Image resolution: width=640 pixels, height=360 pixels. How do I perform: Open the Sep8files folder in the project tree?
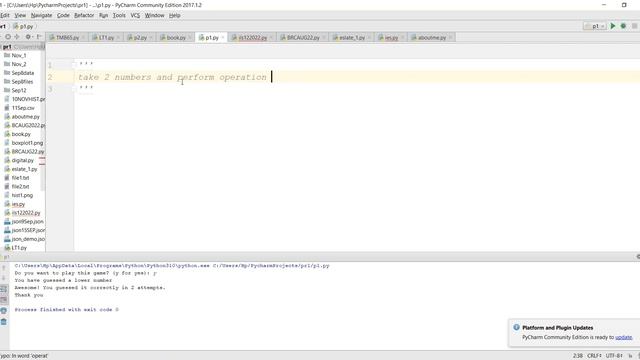pos(22,82)
